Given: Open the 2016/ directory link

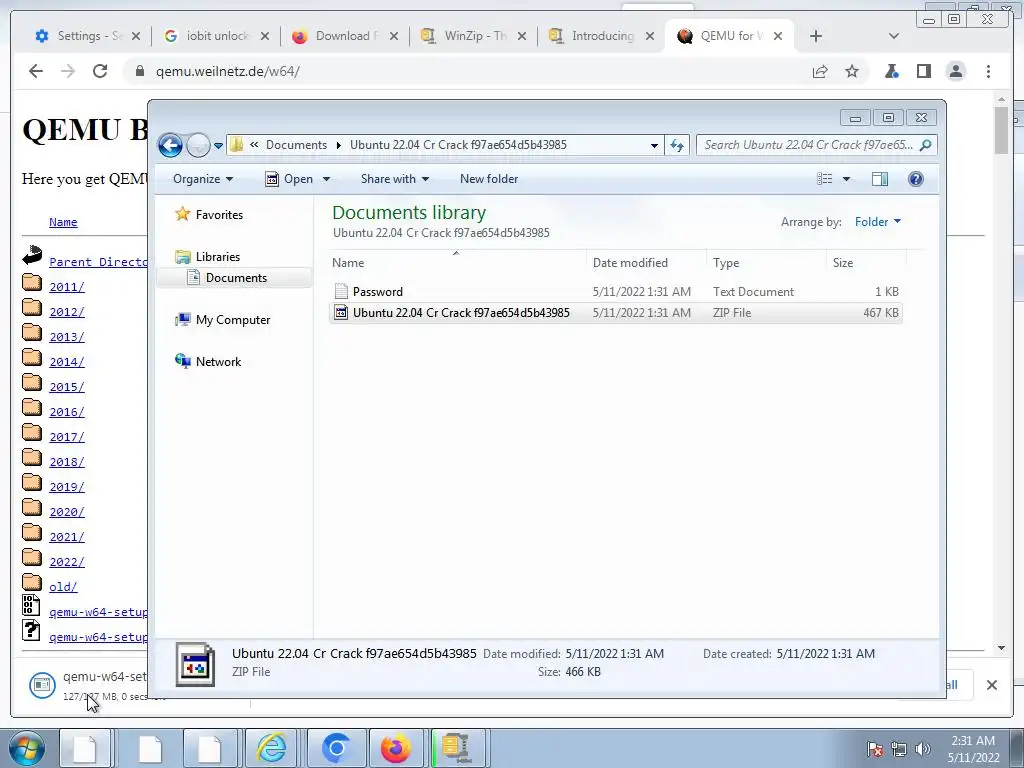Looking at the screenshot, I should coord(67,412).
